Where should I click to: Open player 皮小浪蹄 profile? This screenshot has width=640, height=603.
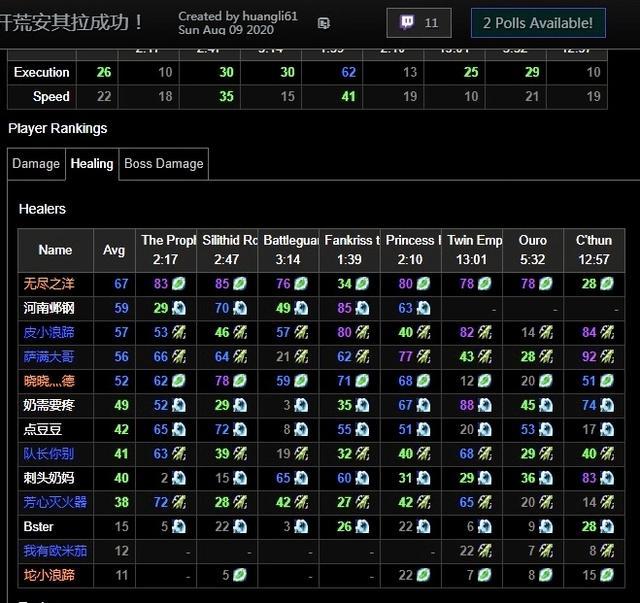tap(49, 332)
